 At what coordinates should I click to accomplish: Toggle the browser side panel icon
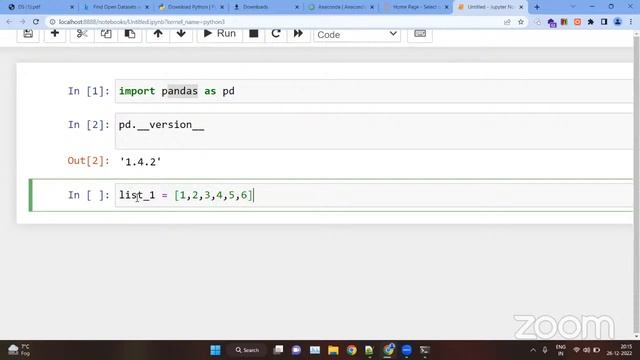click(x=604, y=22)
